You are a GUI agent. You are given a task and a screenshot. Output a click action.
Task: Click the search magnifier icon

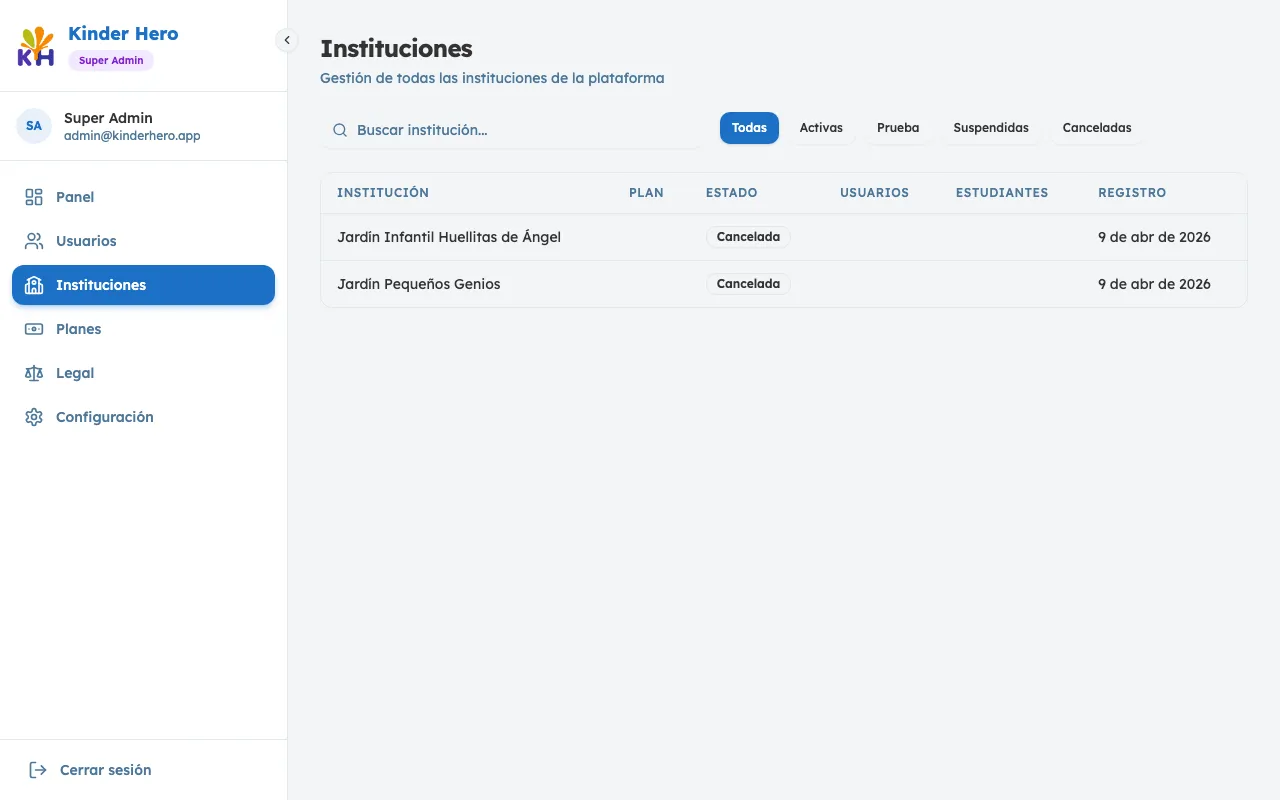(x=340, y=130)
